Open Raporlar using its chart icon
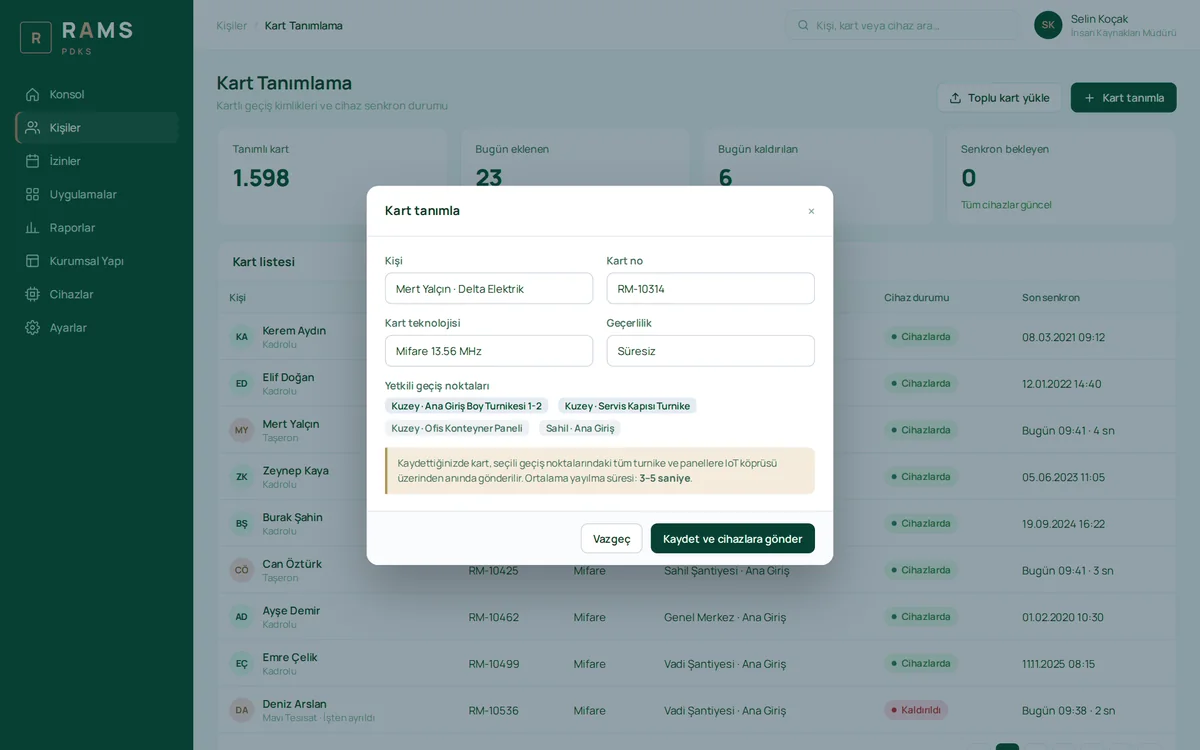This screenshot has height=750, width=1200. click(x=33, y=227)
